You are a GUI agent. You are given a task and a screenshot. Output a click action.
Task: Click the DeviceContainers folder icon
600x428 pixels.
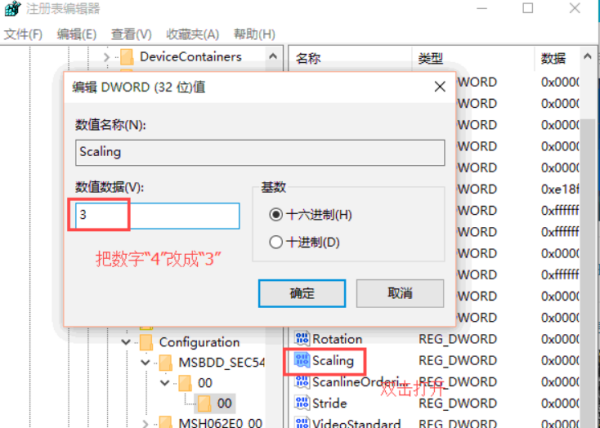coord(126,56)
